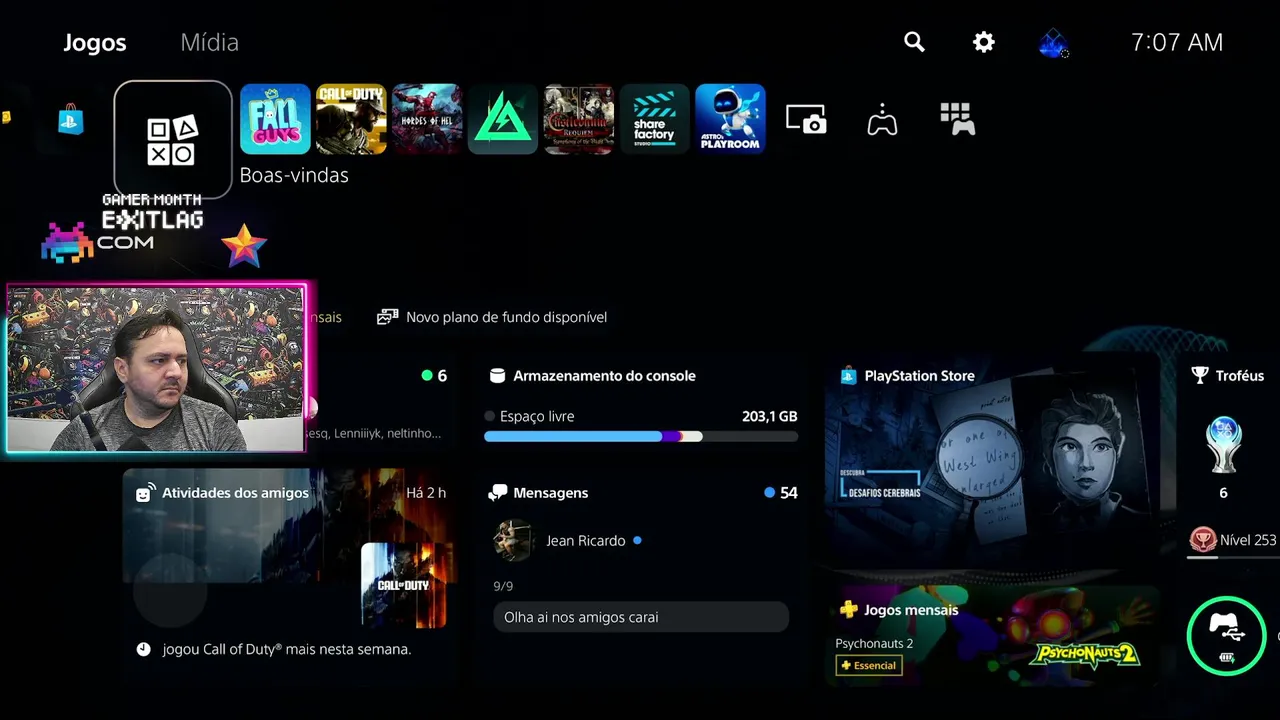Image resolution: width=1280 pixels, height=720 pixels.
Task: Click the Essencial PS Plus badge
Action: click(868, 665)
